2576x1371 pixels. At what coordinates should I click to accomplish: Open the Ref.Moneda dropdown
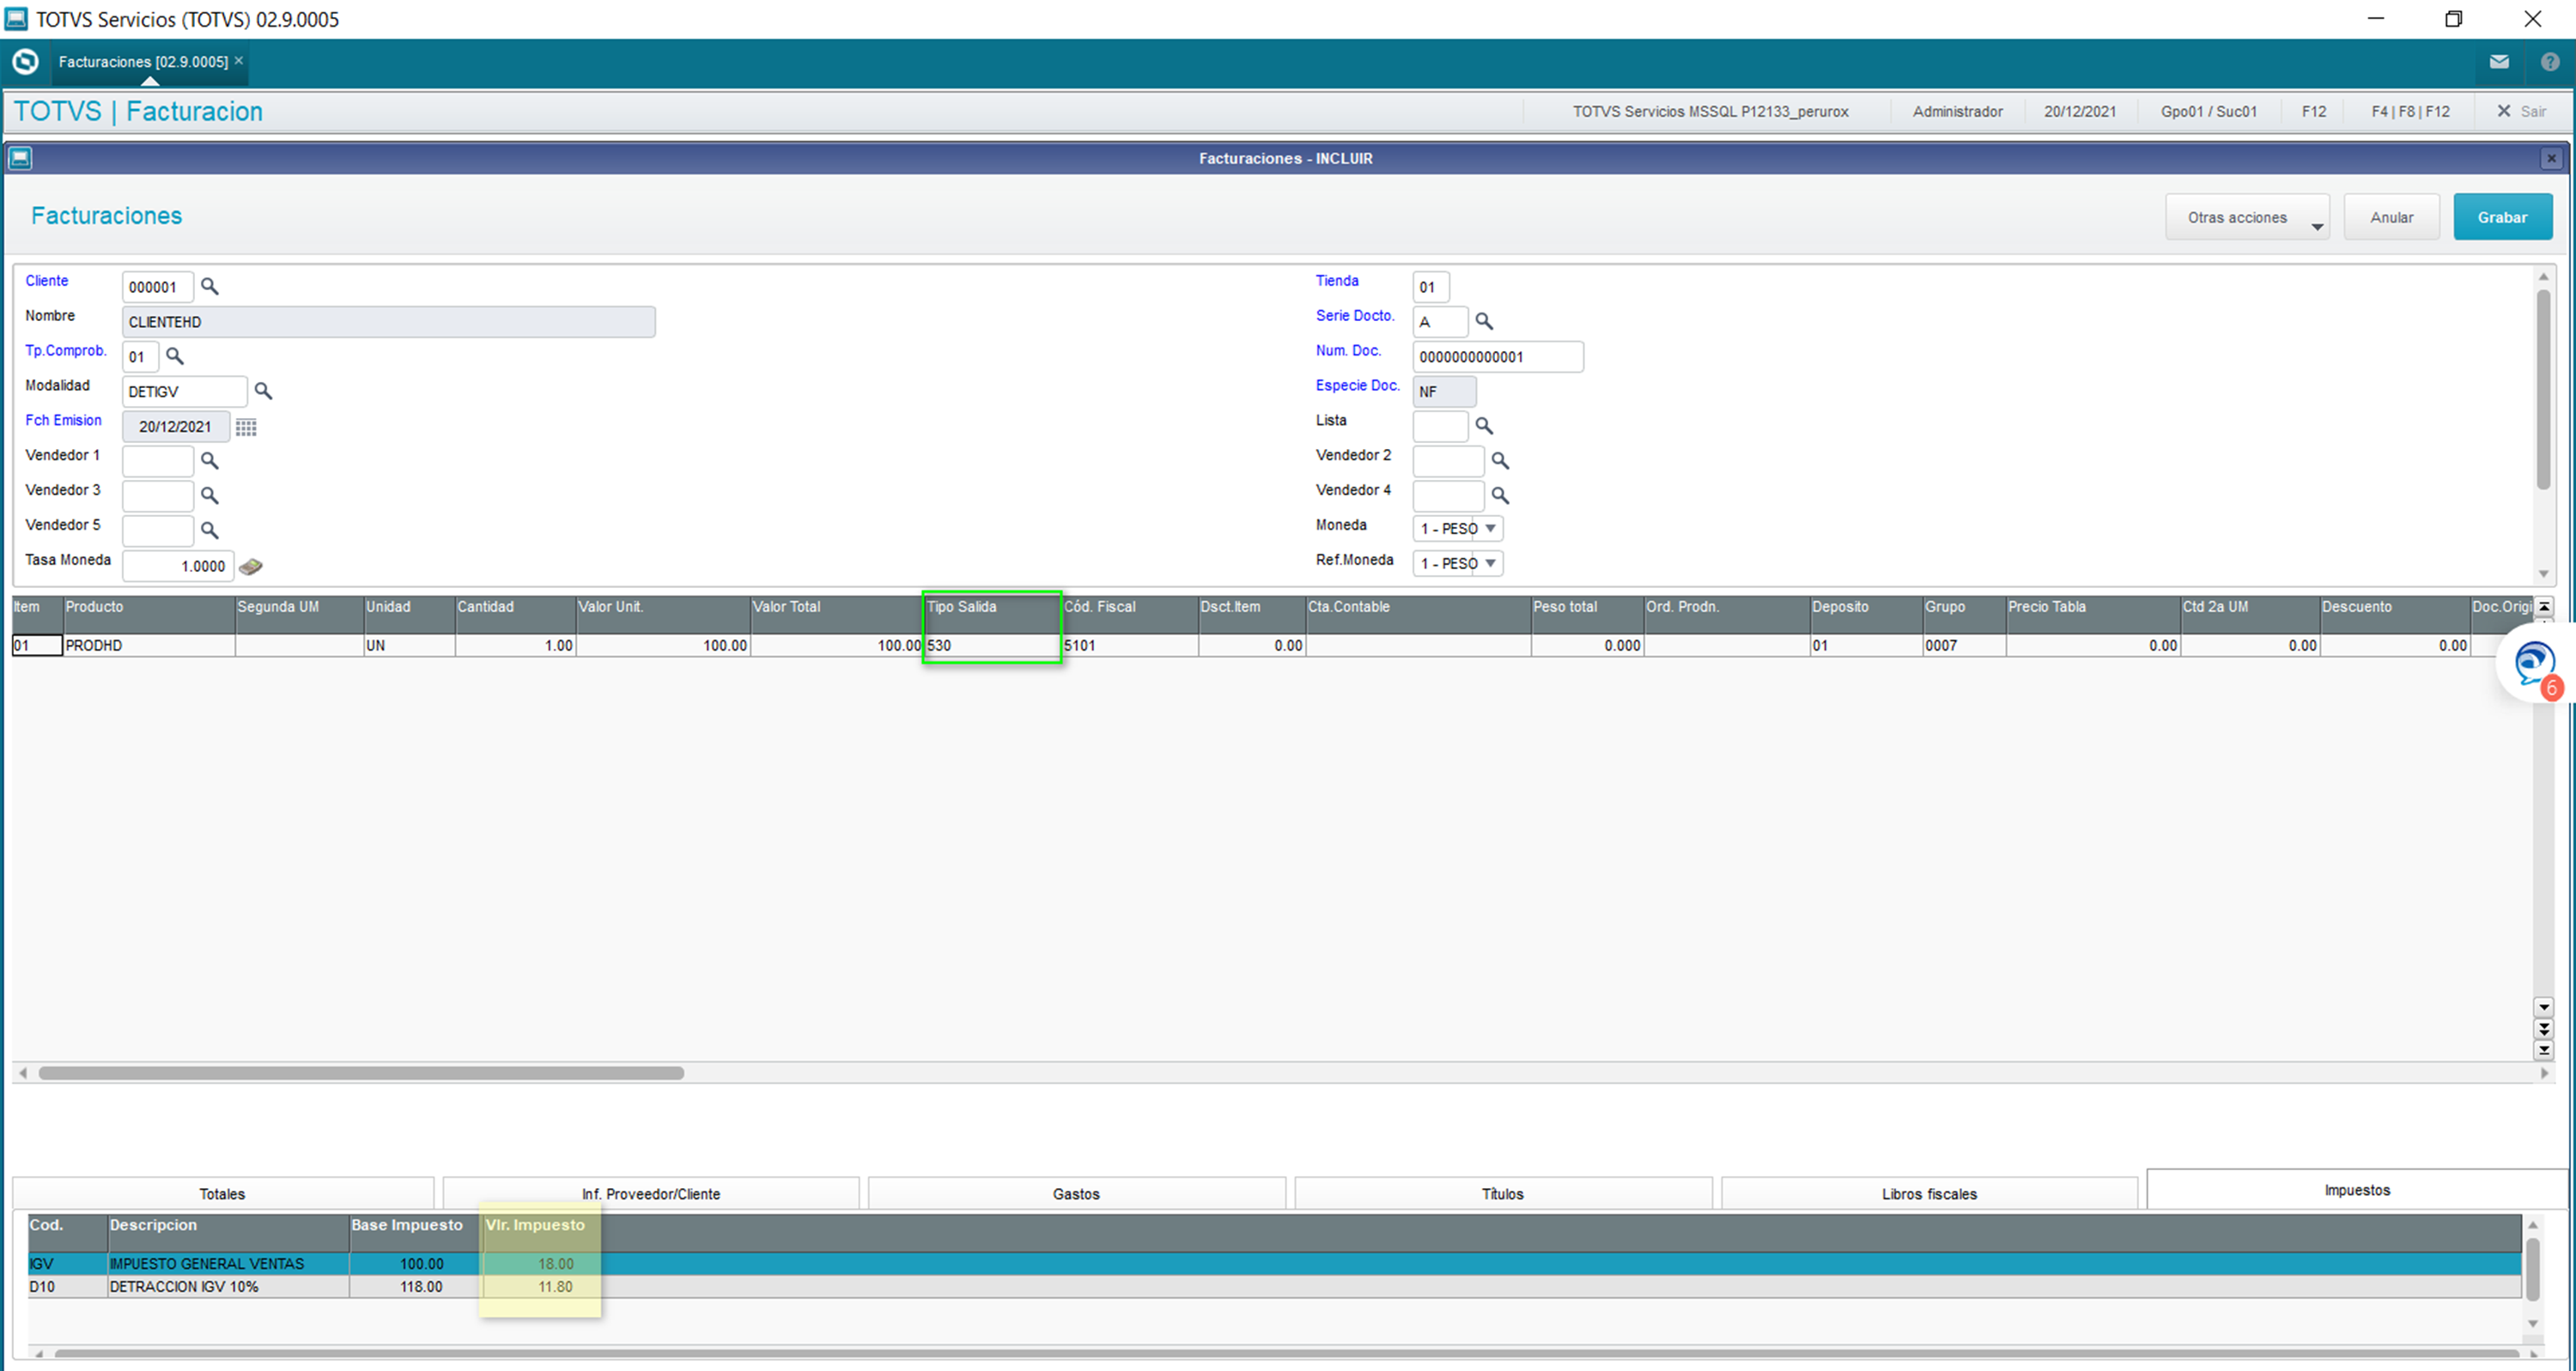[x=1457, y=564]
